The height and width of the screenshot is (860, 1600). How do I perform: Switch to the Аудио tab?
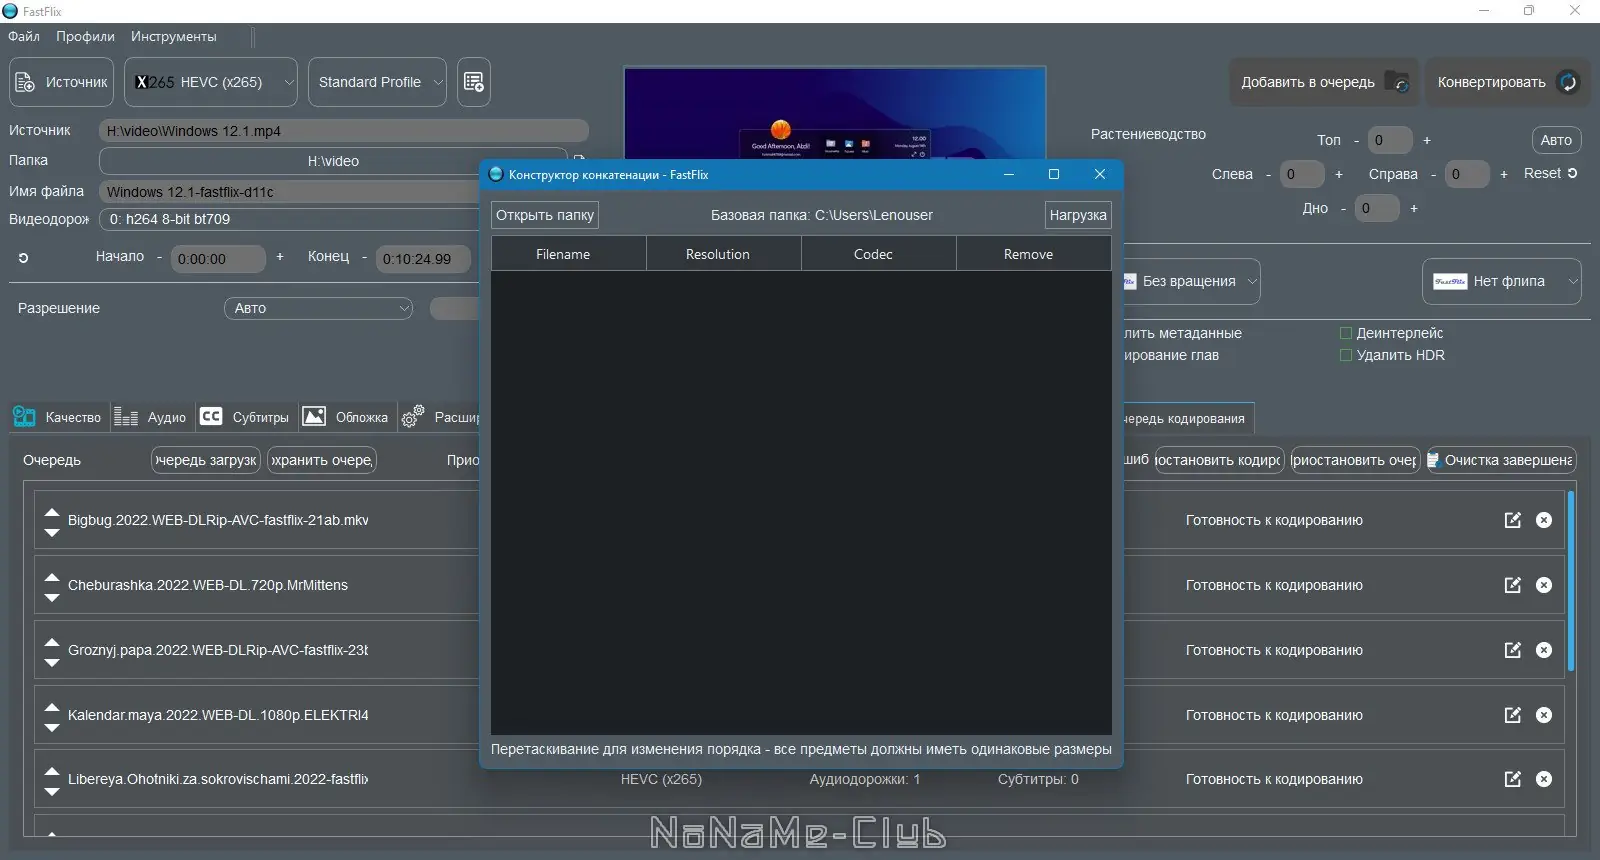(x=150, y=417)
